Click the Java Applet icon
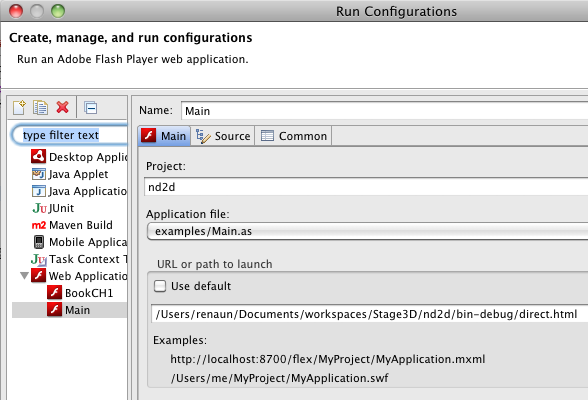The image size is (588, 400). (x=39, y=174)
